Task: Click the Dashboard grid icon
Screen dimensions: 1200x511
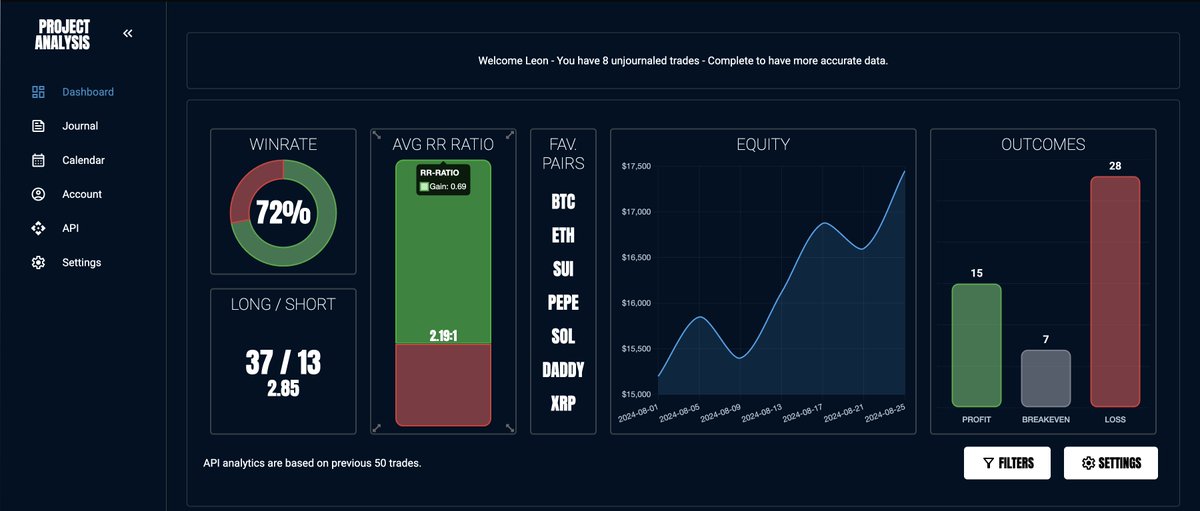Action: (39, 92)
